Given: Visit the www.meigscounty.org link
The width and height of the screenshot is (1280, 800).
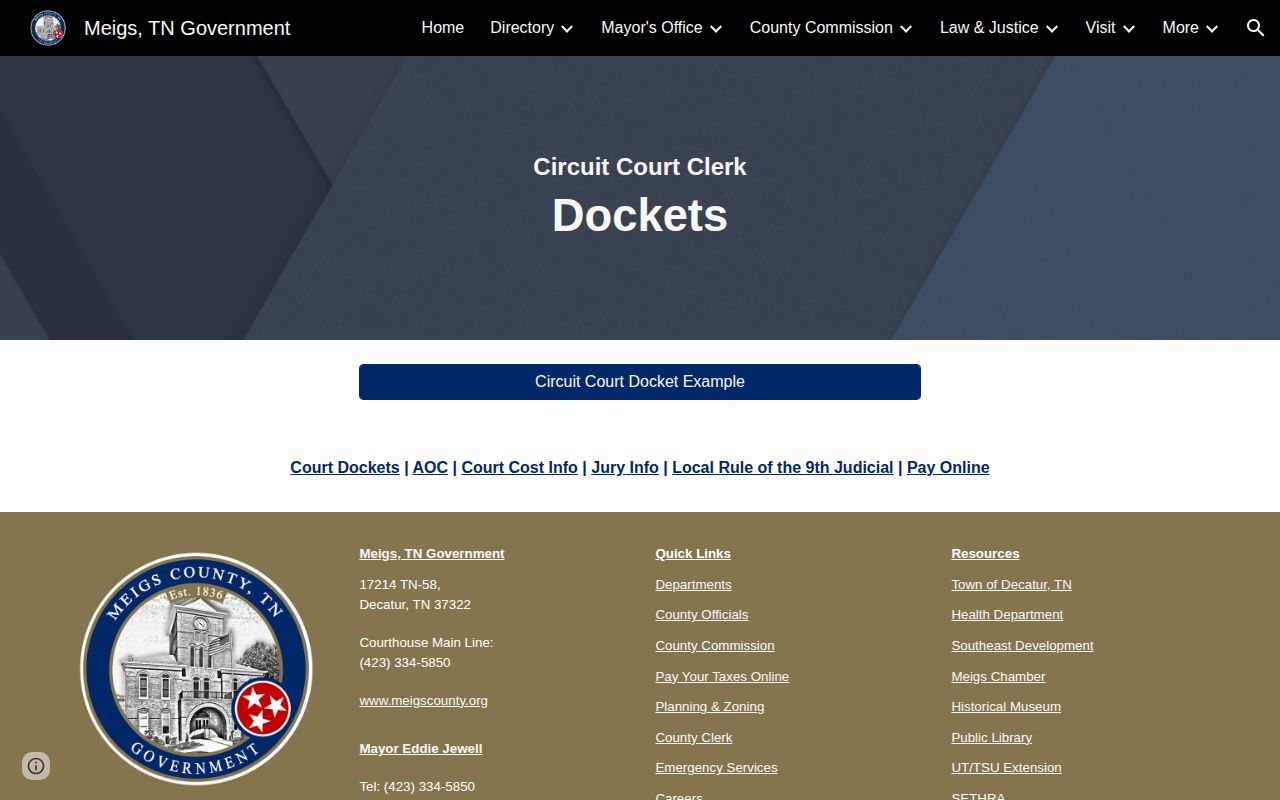Looking at the screenshot, I should click(x=424, y=701).
